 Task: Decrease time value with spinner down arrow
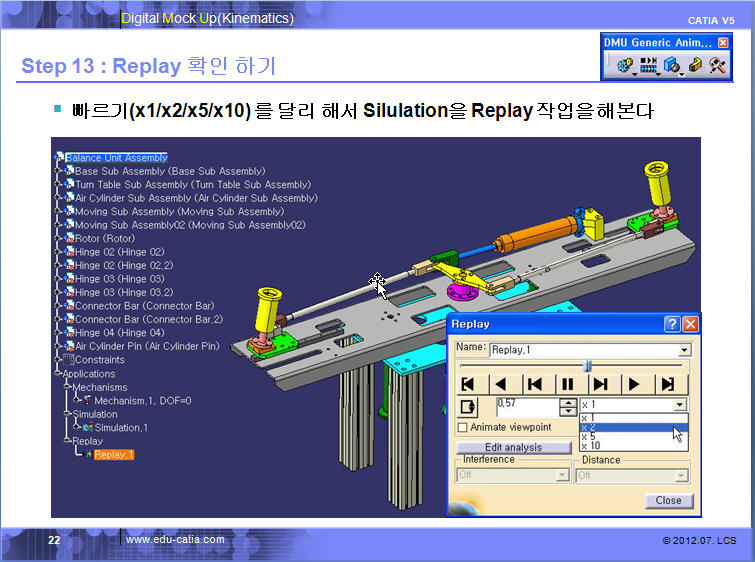pyautogui.click(x=568, y=411)
